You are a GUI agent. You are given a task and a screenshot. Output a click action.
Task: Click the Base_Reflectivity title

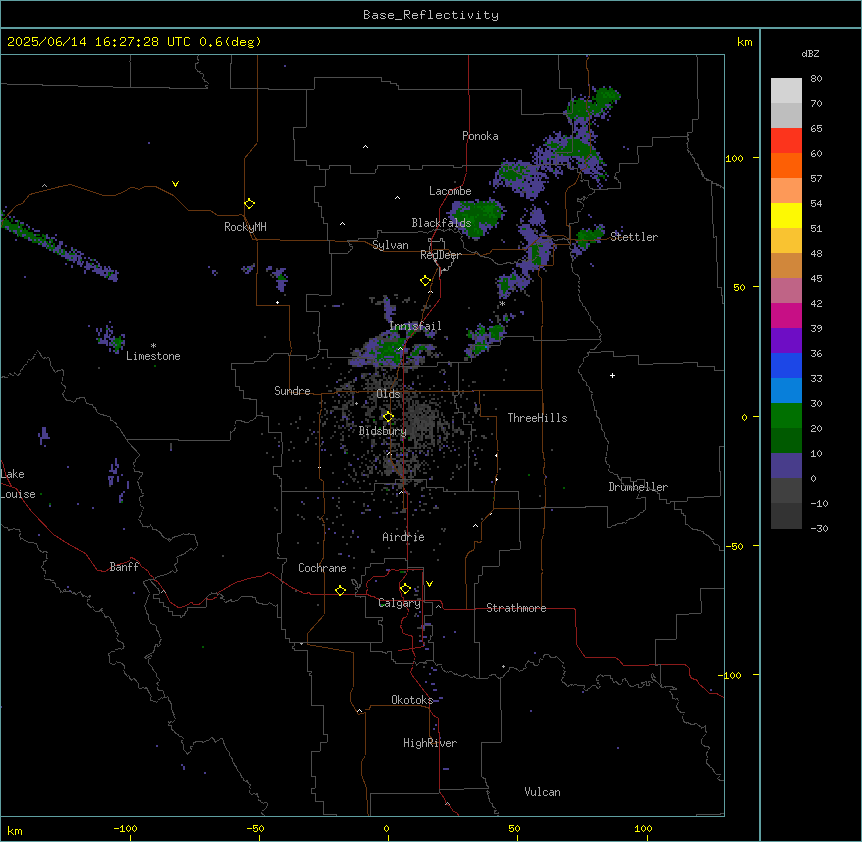click(x=431, y=15)
